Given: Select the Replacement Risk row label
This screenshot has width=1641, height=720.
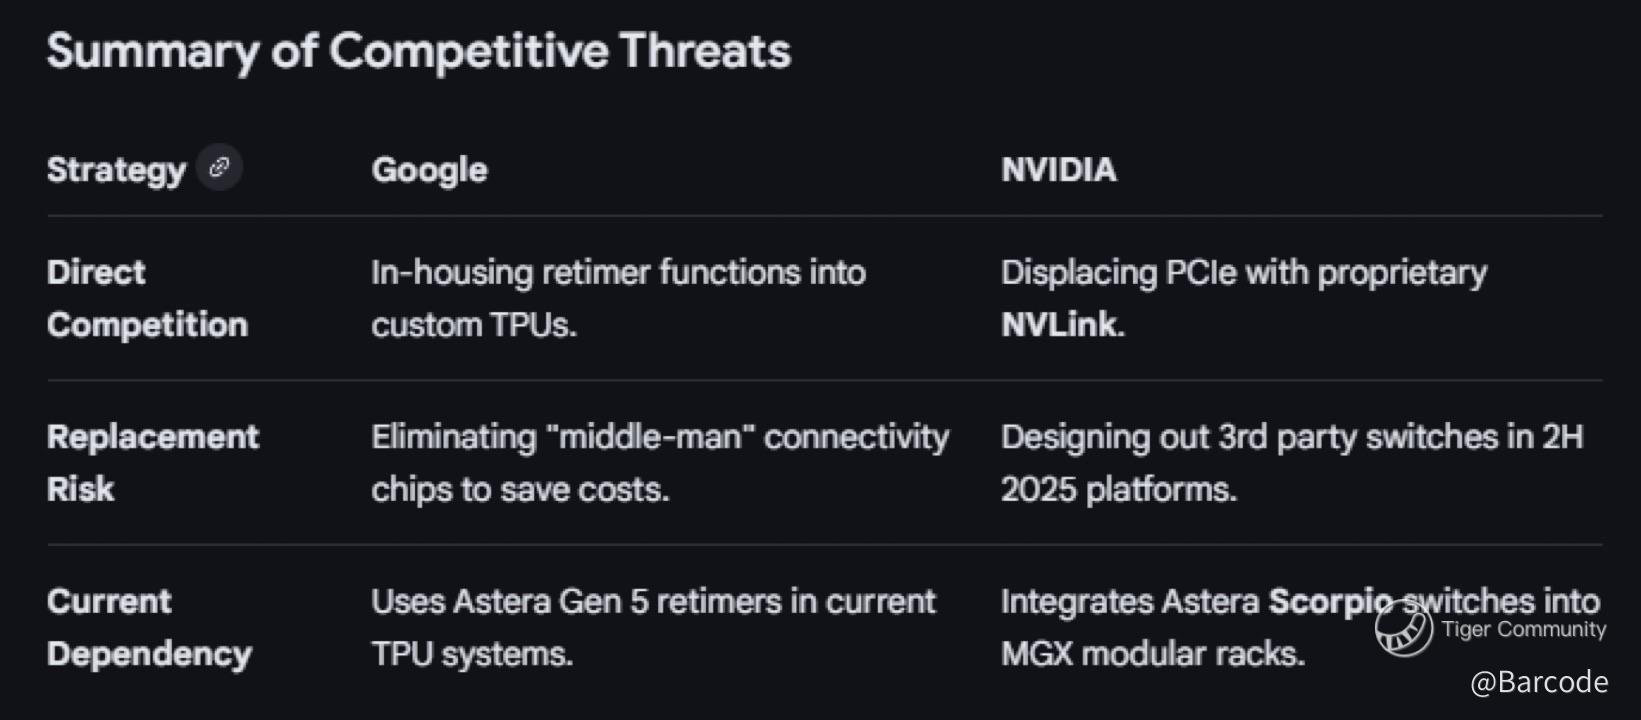Looking at the screenshot, I should tap(152, 462).
